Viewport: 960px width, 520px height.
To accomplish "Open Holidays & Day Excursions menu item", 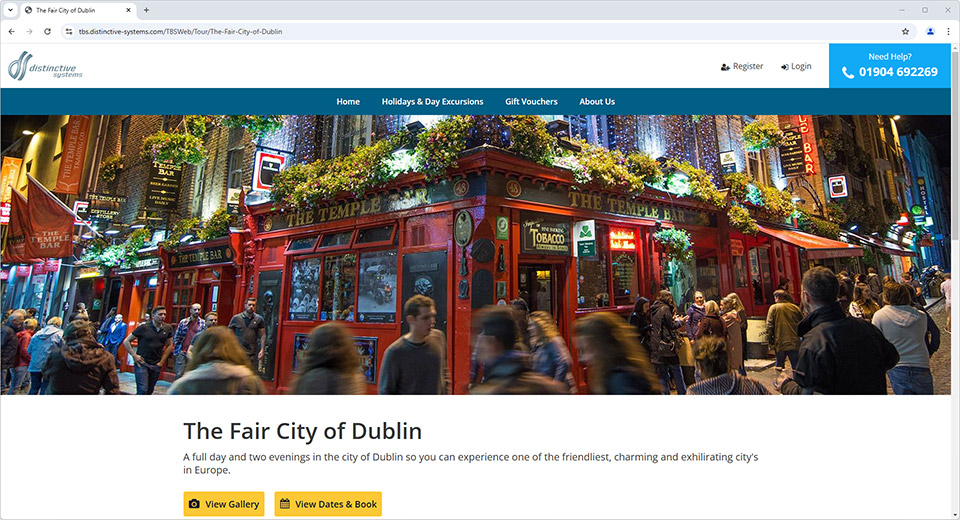I will point(432,102).
